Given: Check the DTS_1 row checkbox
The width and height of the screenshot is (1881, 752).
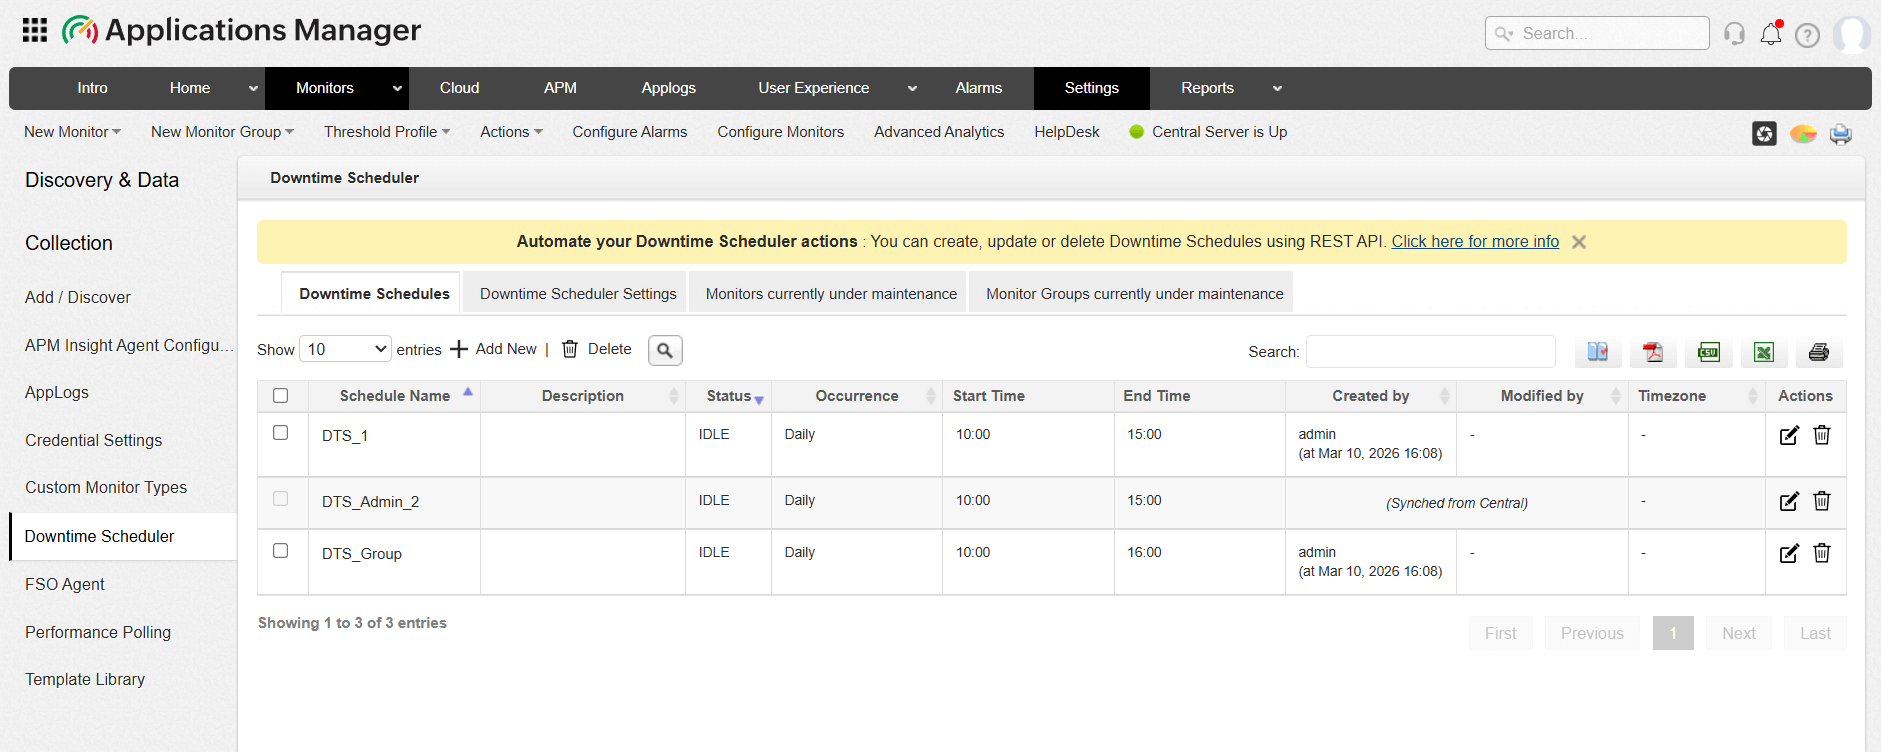Looking at the screenshot, I should [x=281, y=433].
